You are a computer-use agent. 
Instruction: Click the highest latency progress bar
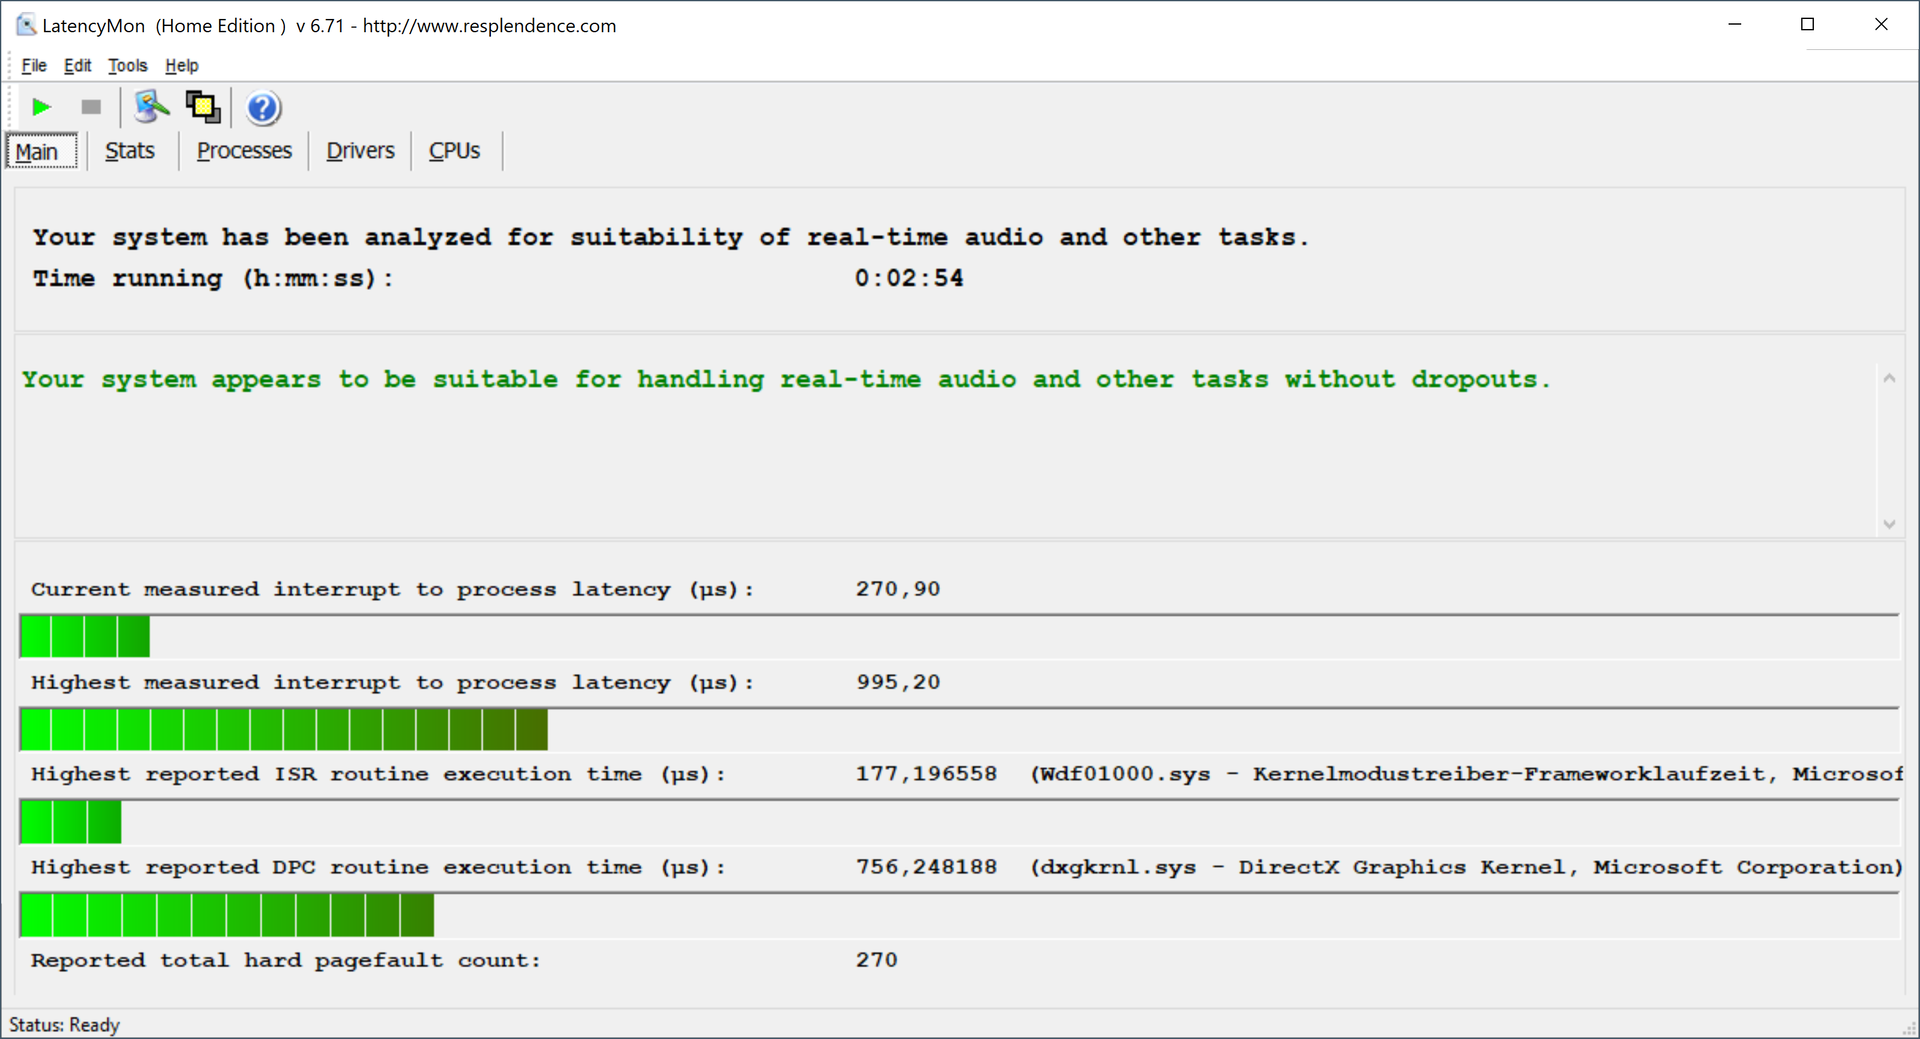point(959,729)
